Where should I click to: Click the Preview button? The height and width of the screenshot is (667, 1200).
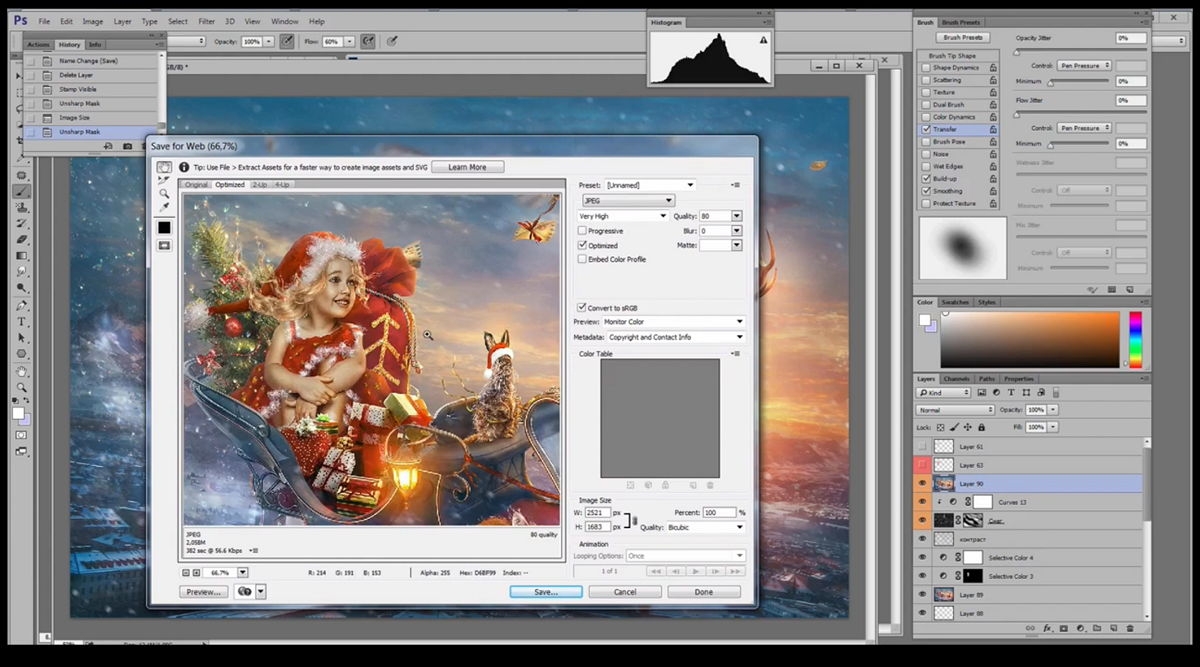point(203,592)
